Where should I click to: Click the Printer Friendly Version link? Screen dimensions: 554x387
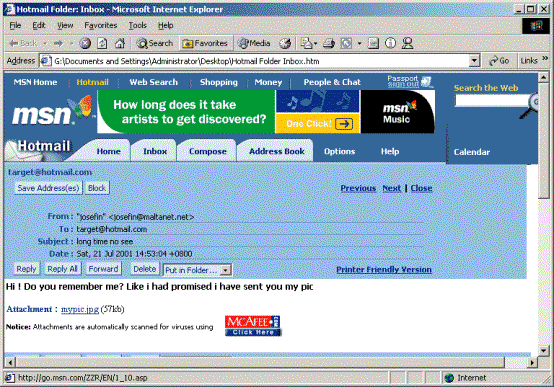[384, 270]
